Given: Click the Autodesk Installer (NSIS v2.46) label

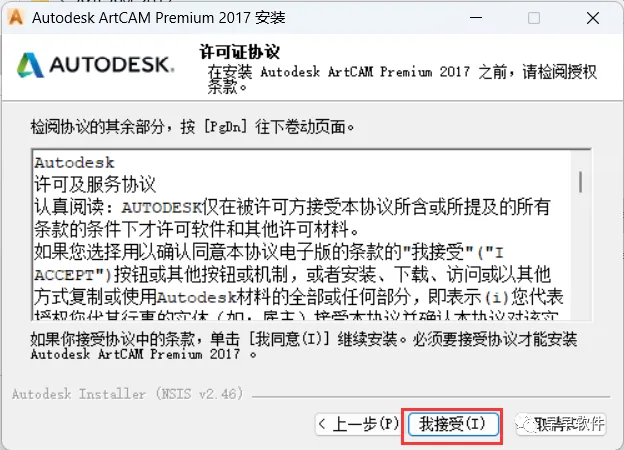Looking at the screenshot, I should pyautogui.click(x=127, y=394).
